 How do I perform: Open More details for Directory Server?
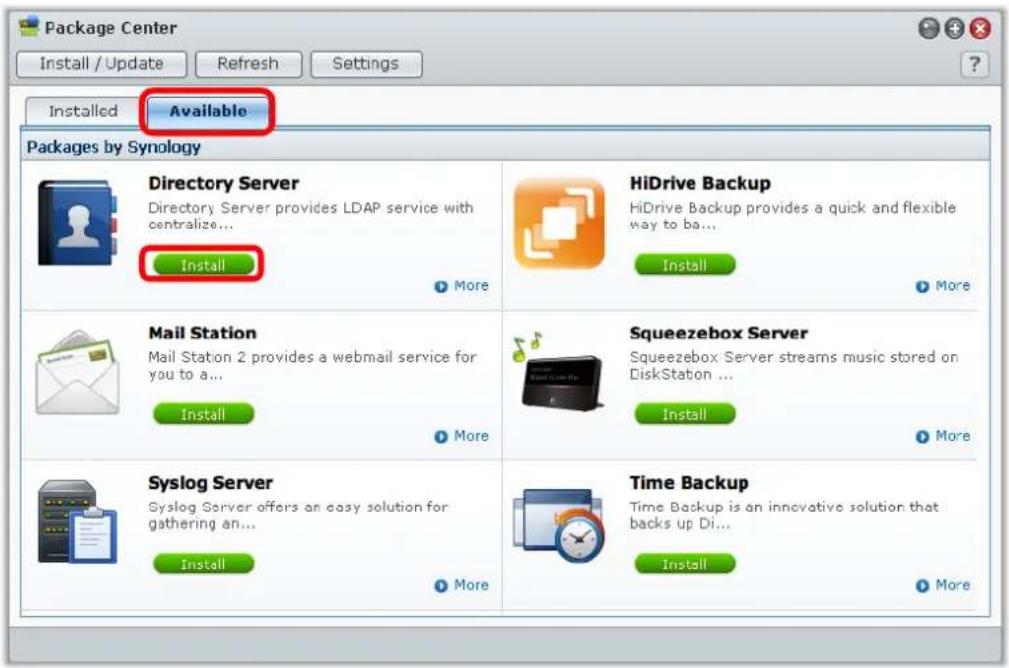tap(461, 286)
